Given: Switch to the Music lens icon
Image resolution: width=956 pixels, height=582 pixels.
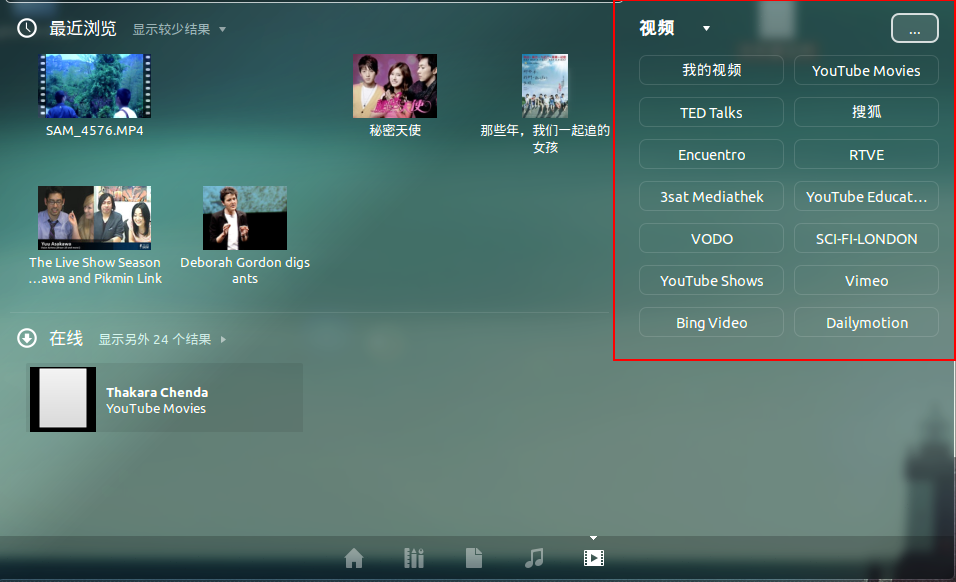Looking at the screenshot, I should click(534, 558).
